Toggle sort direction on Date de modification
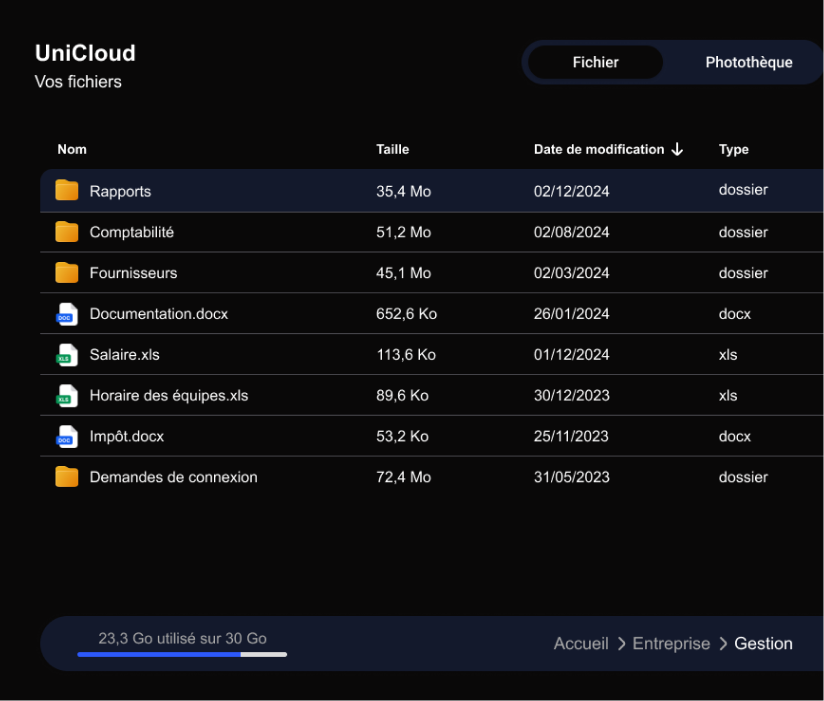Viewport: 824px width, 701px height. click(x=678, y=148)
